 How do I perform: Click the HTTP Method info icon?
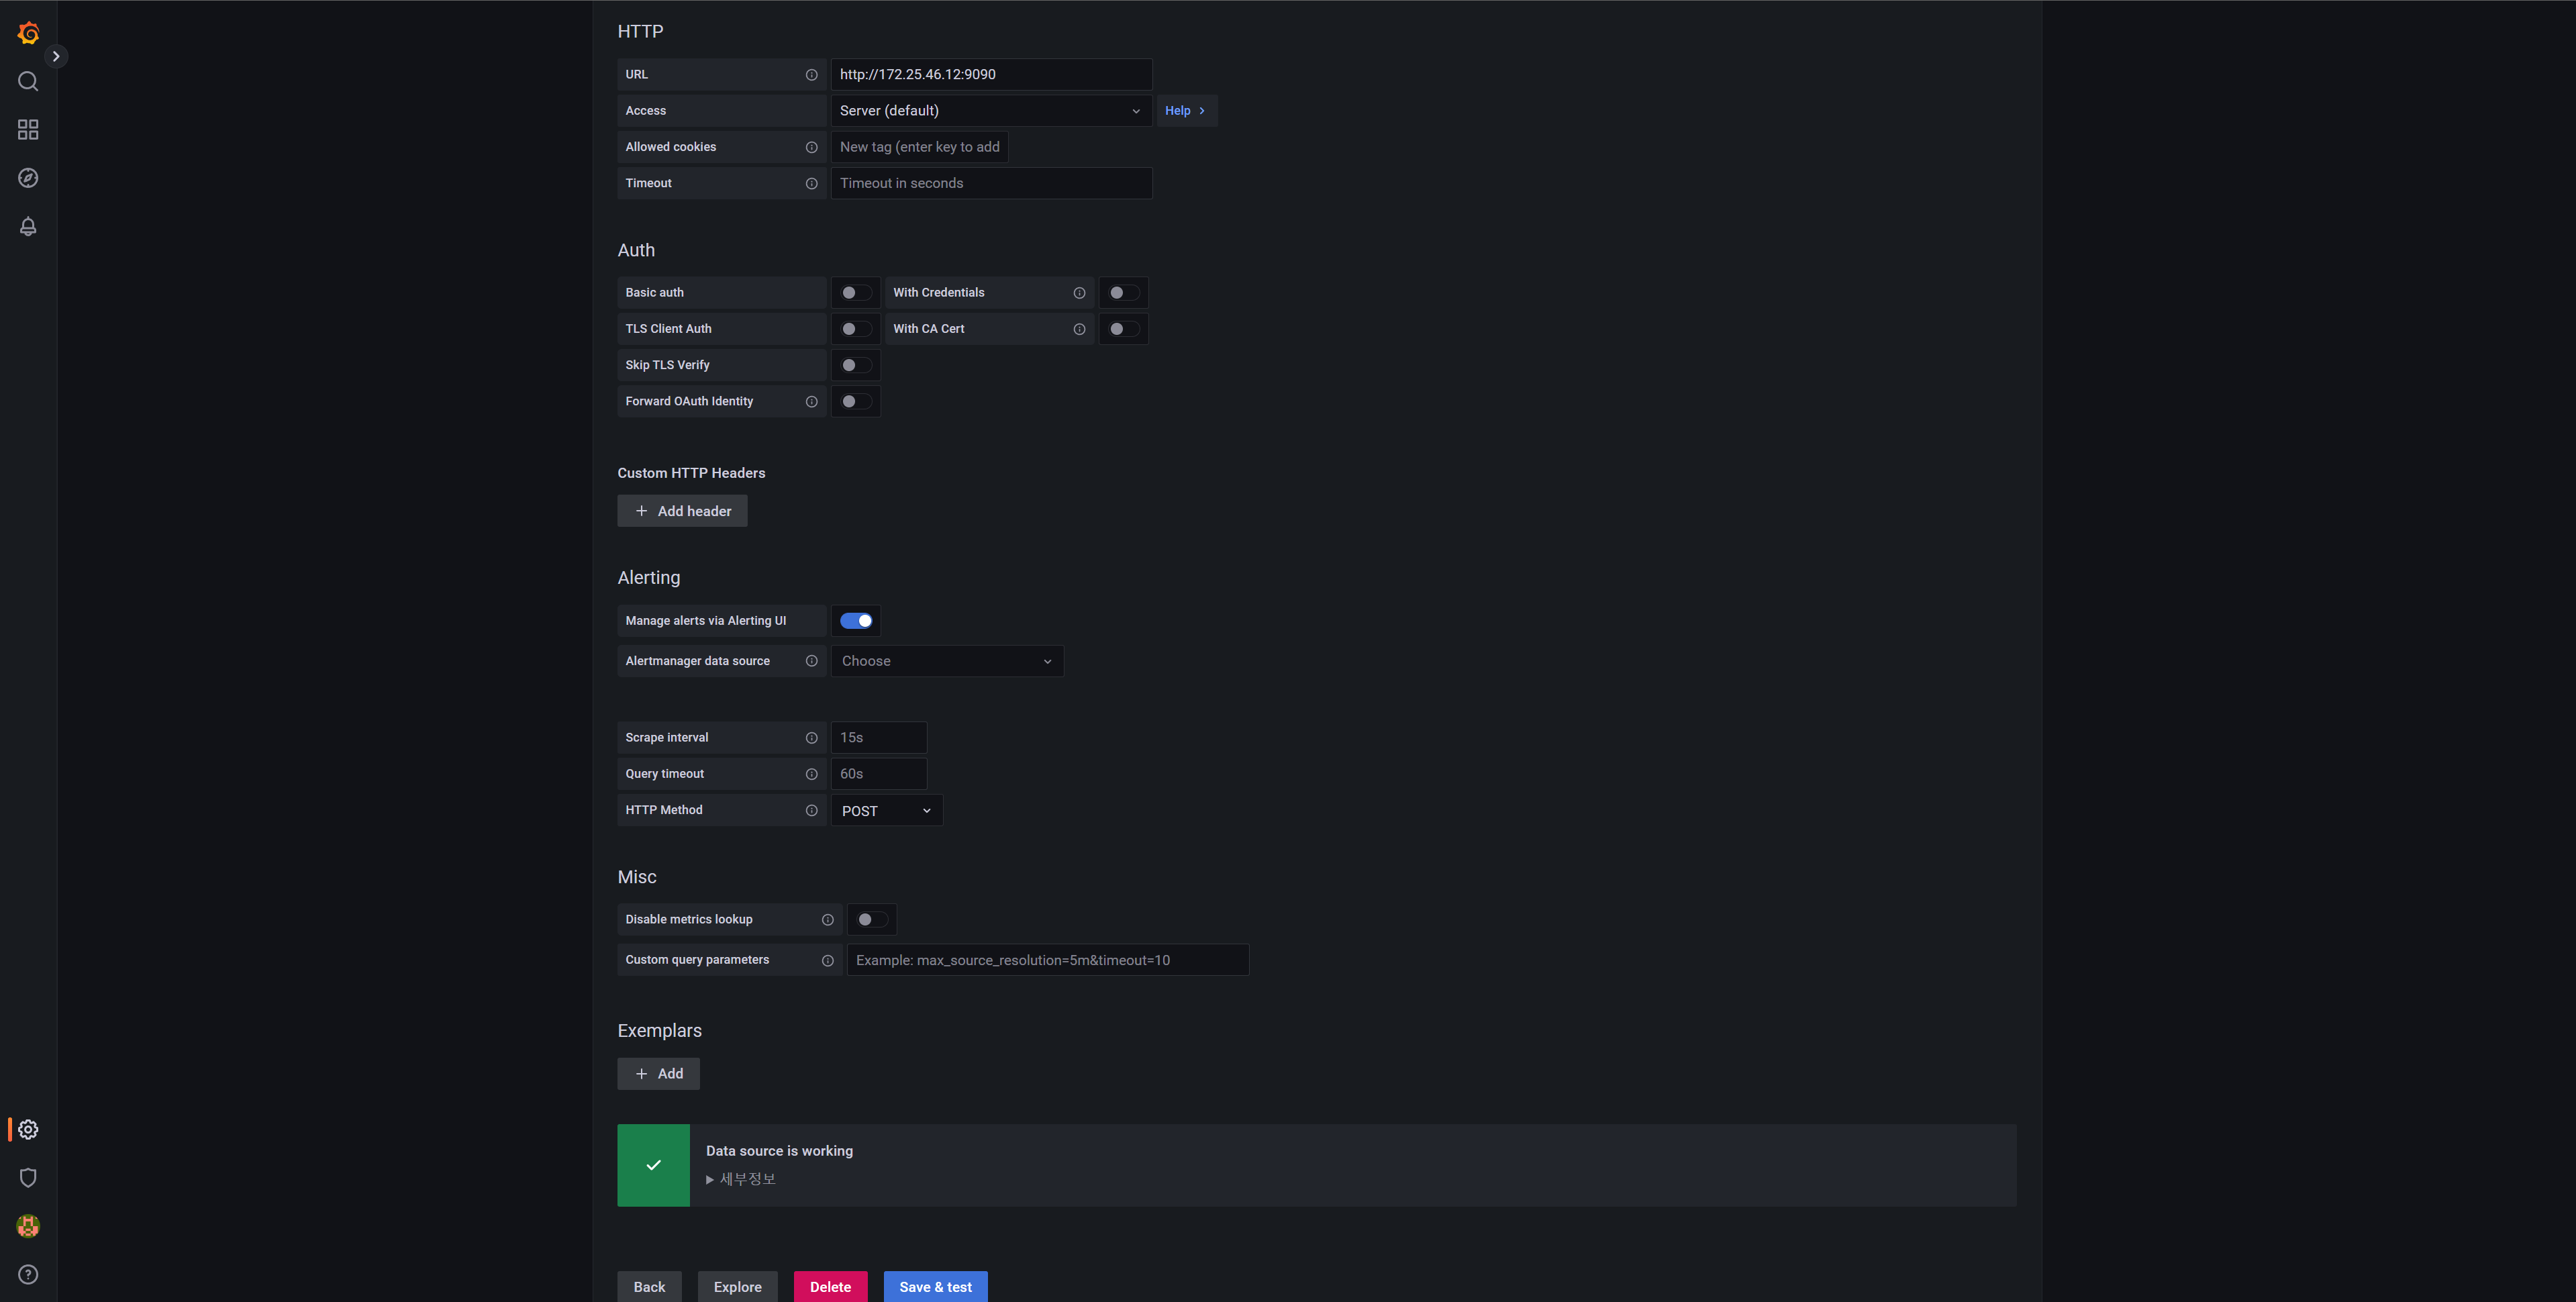tap(811, 810)
